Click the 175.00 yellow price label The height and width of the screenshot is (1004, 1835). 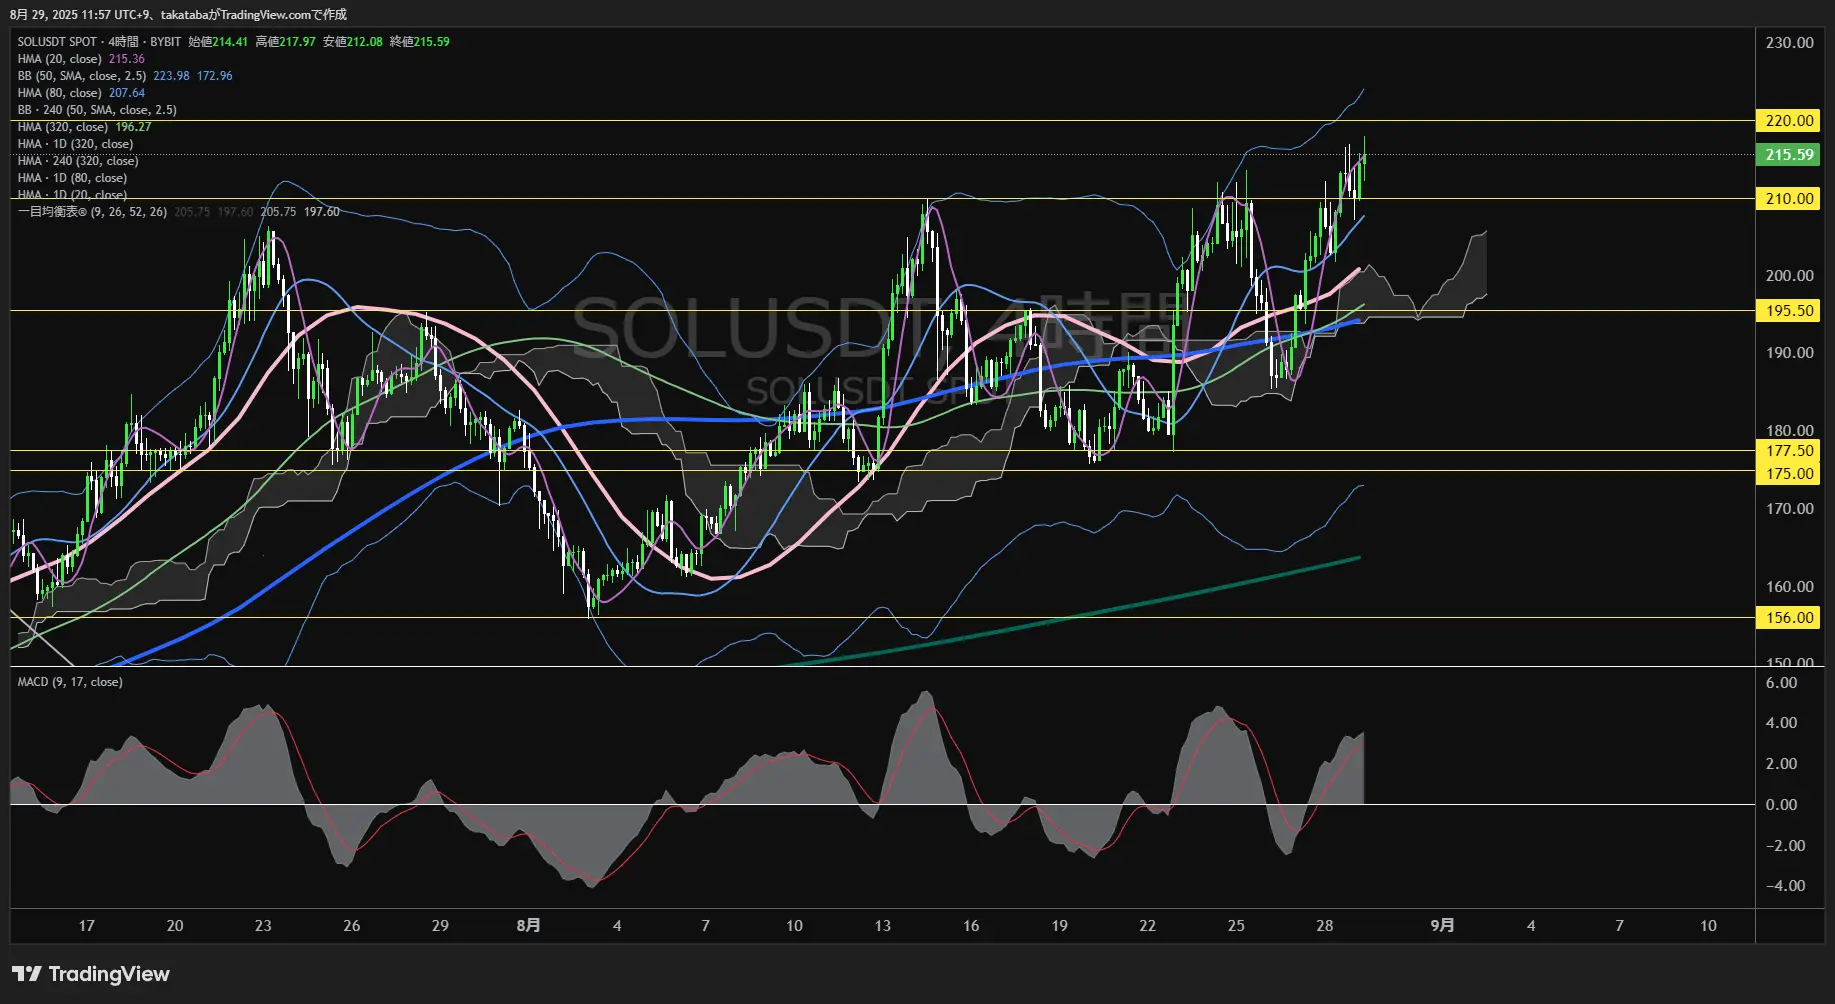coord(1789,474)
